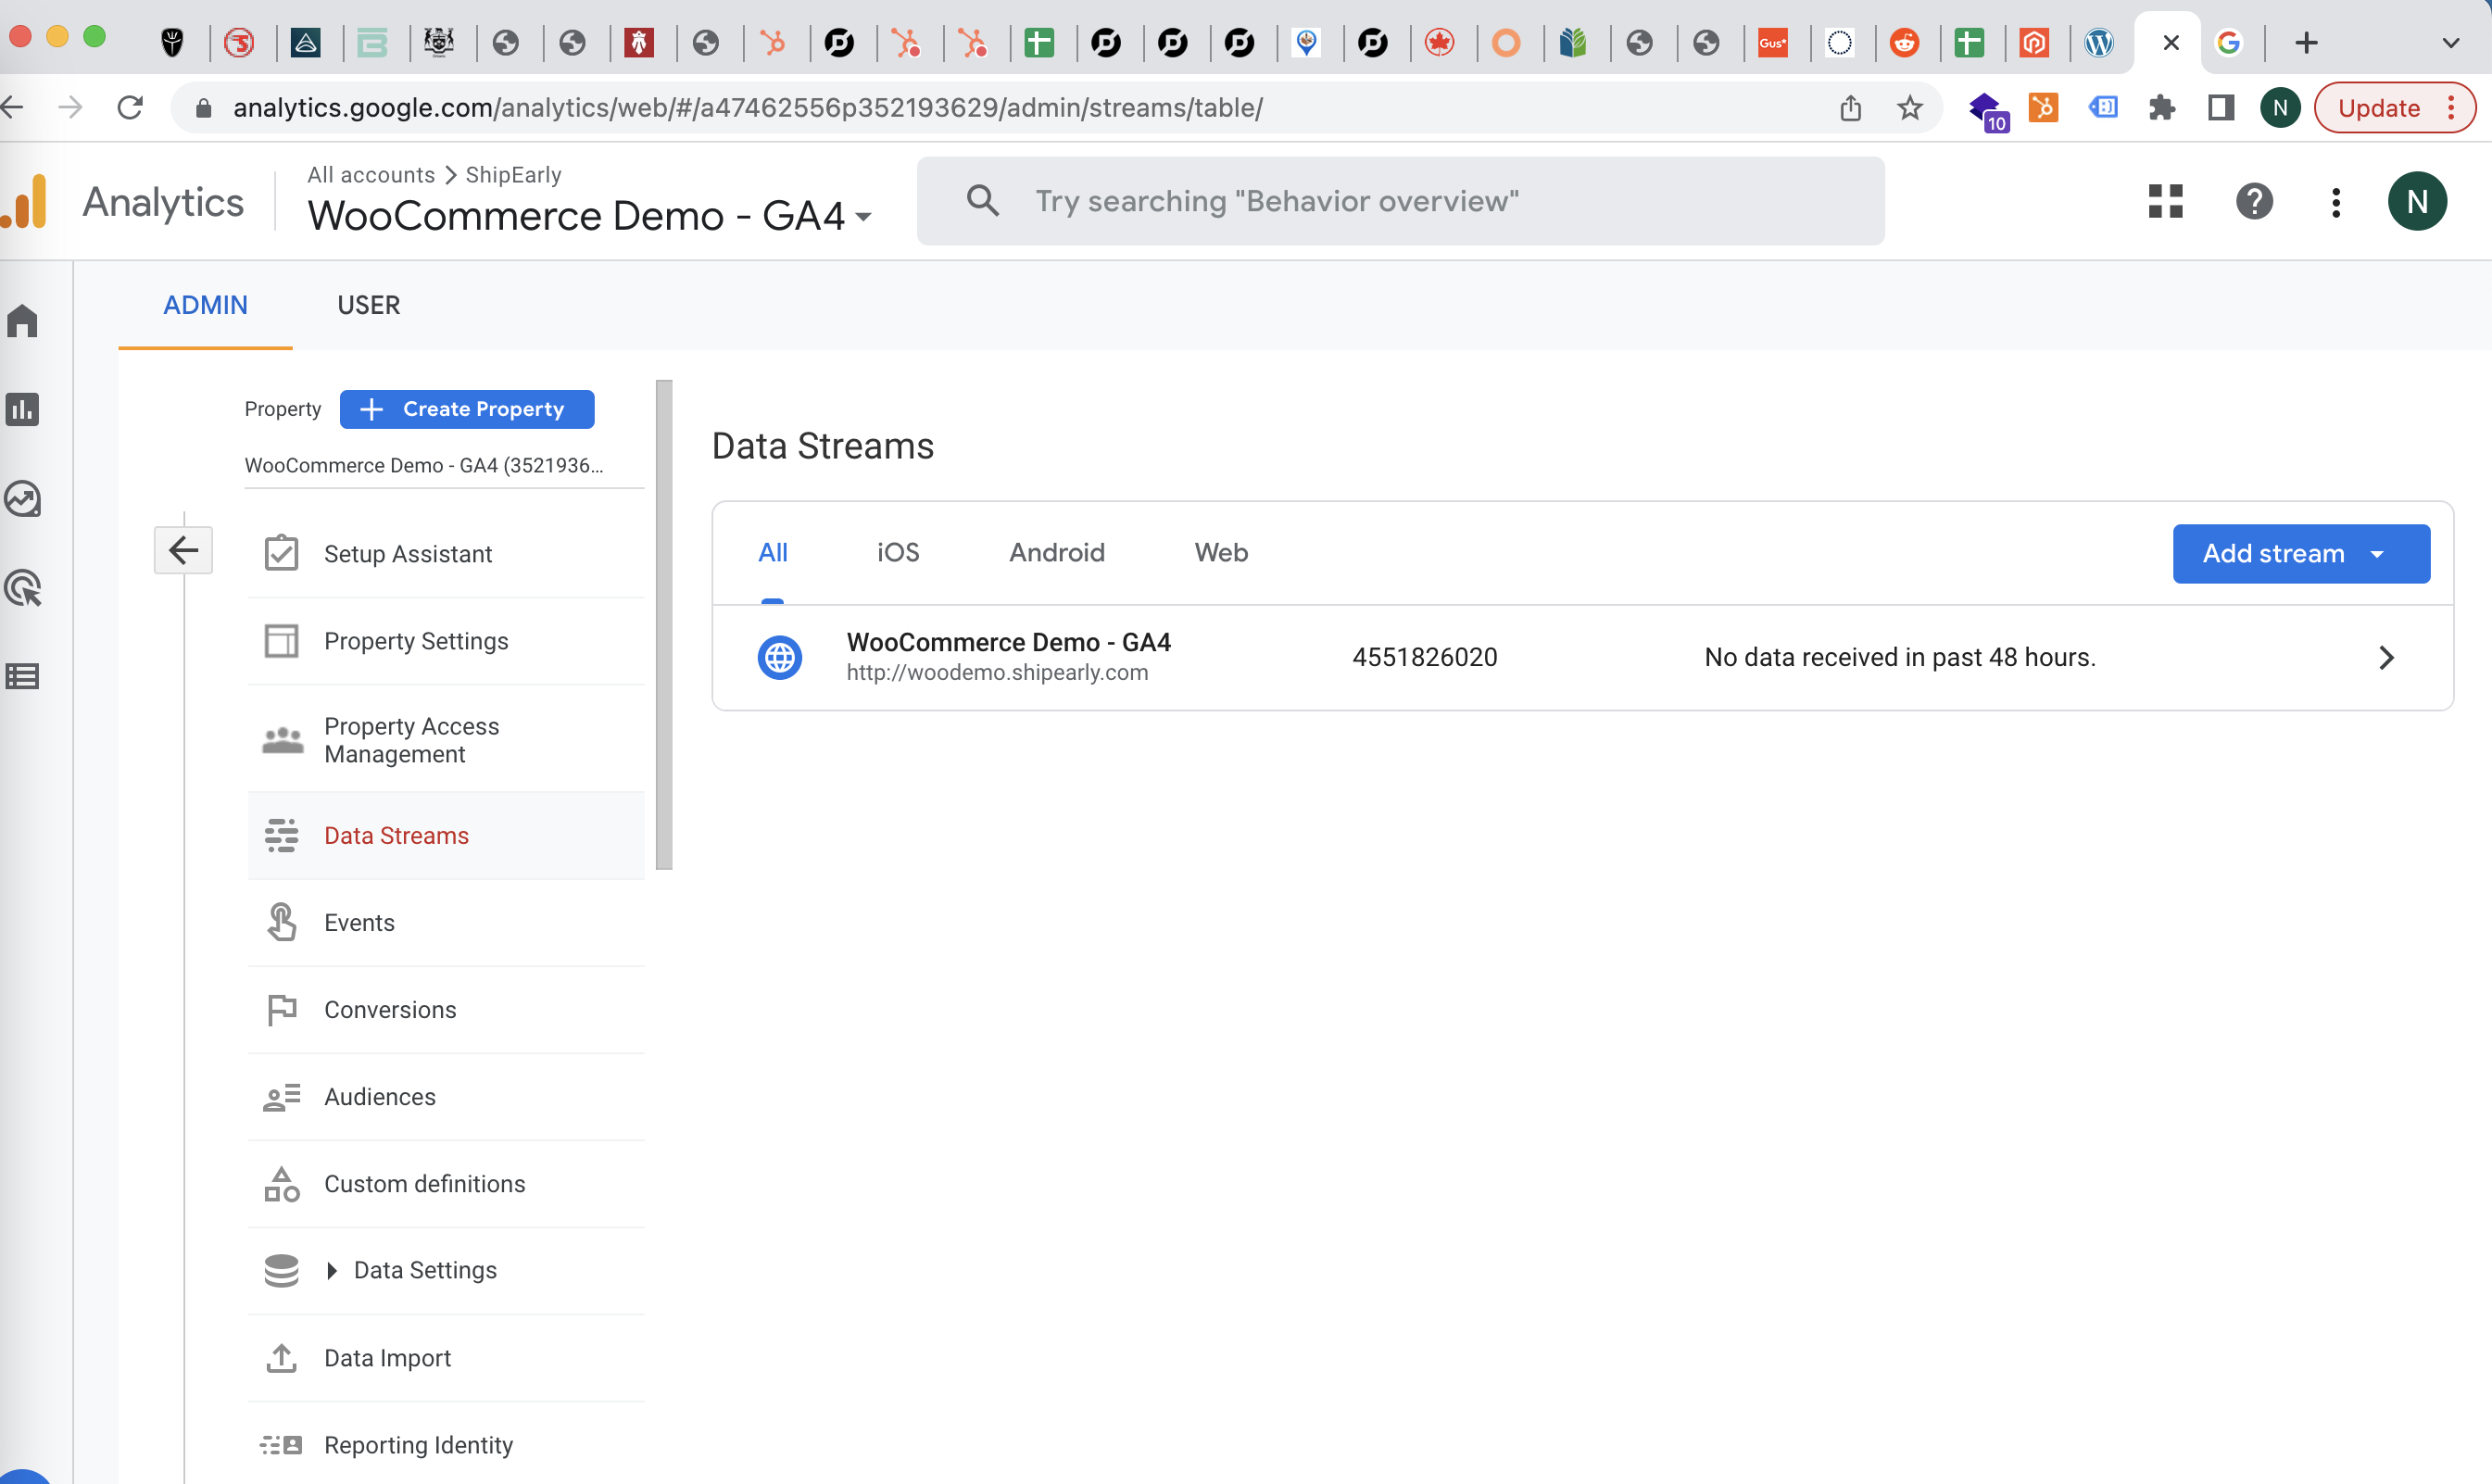Image resolution: width=2492 pixels, height=1484 pixels.
Task: Click the browser address bar URL
Action: point(748,107)
